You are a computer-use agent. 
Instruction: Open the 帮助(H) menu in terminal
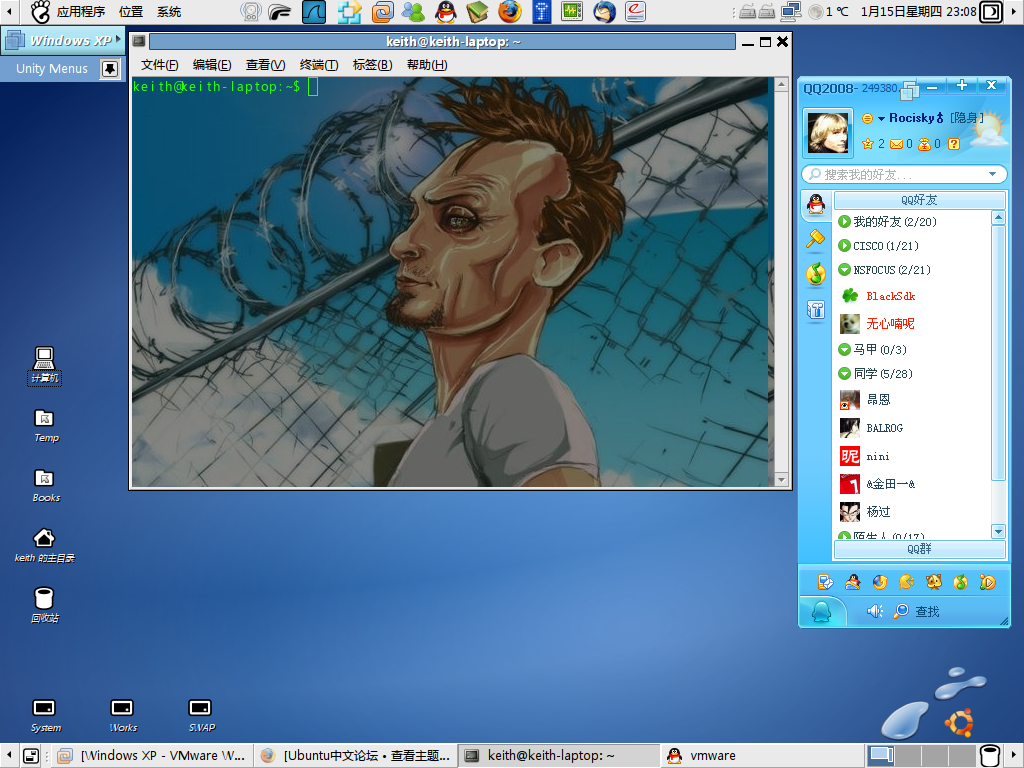(427, 65)
